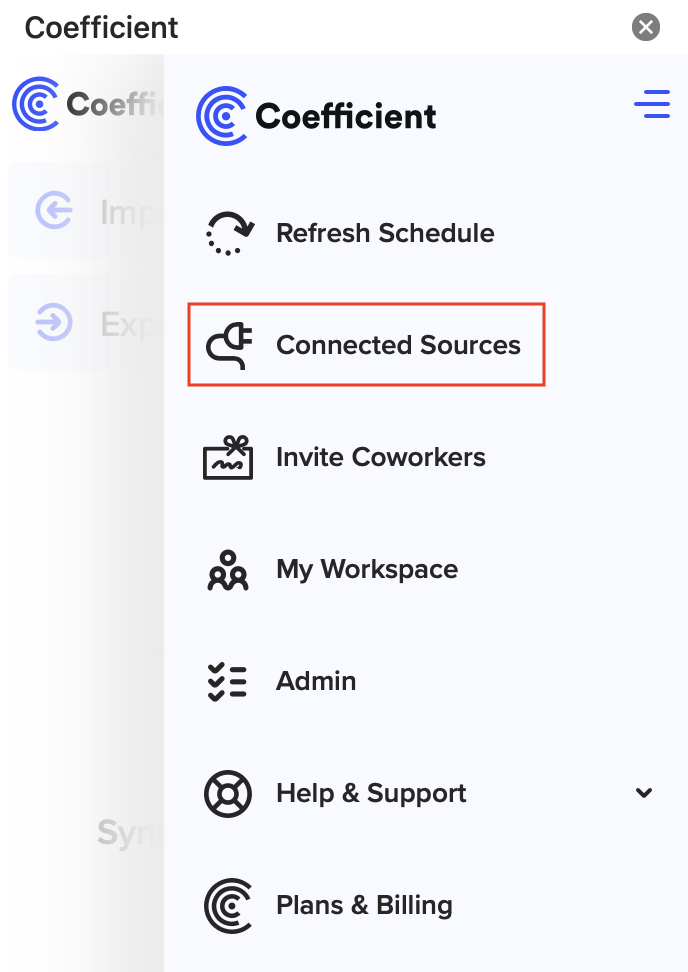Screen dimensions: 688x972
Task: Click the Plans & Billing logo icon
Action: (228, 906)
